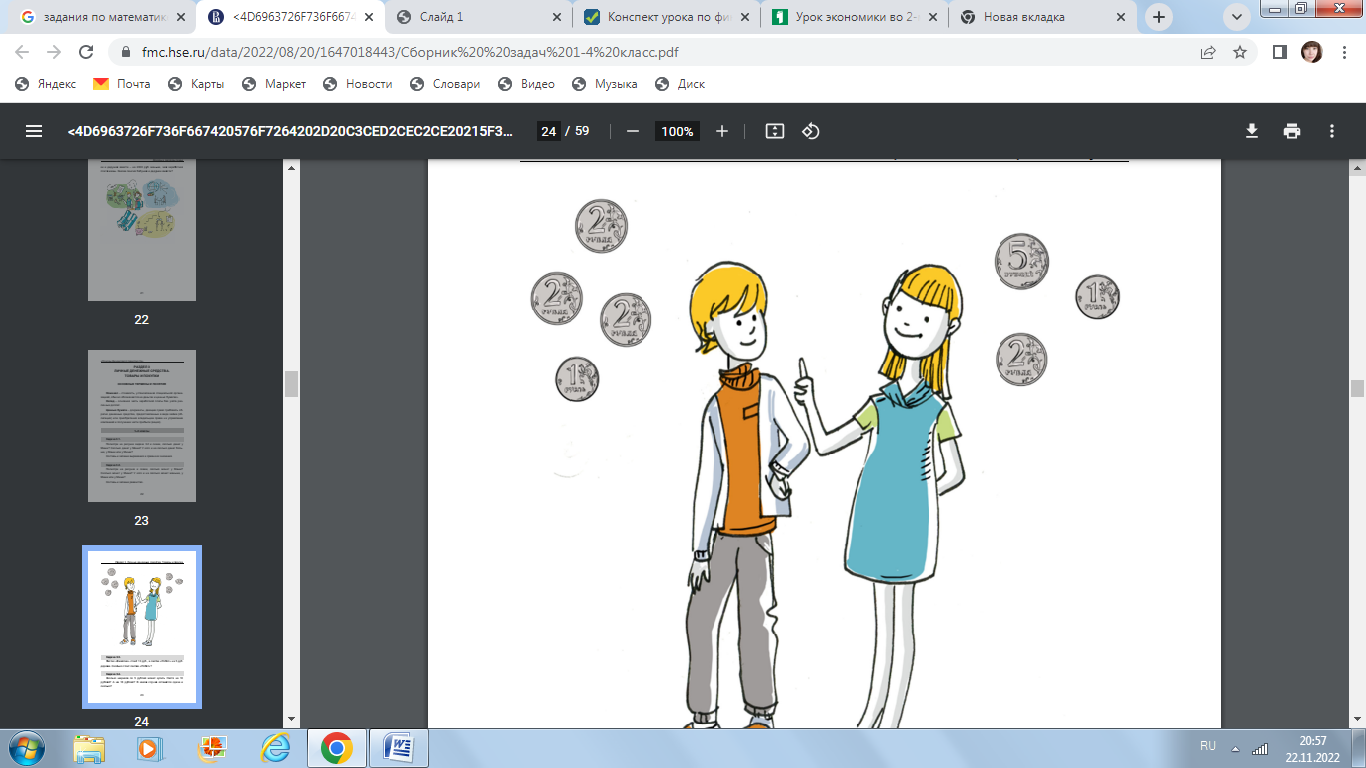The image size is (1366, 768).
Task: Open the Маркет bookmark
Action: point(273,84)
